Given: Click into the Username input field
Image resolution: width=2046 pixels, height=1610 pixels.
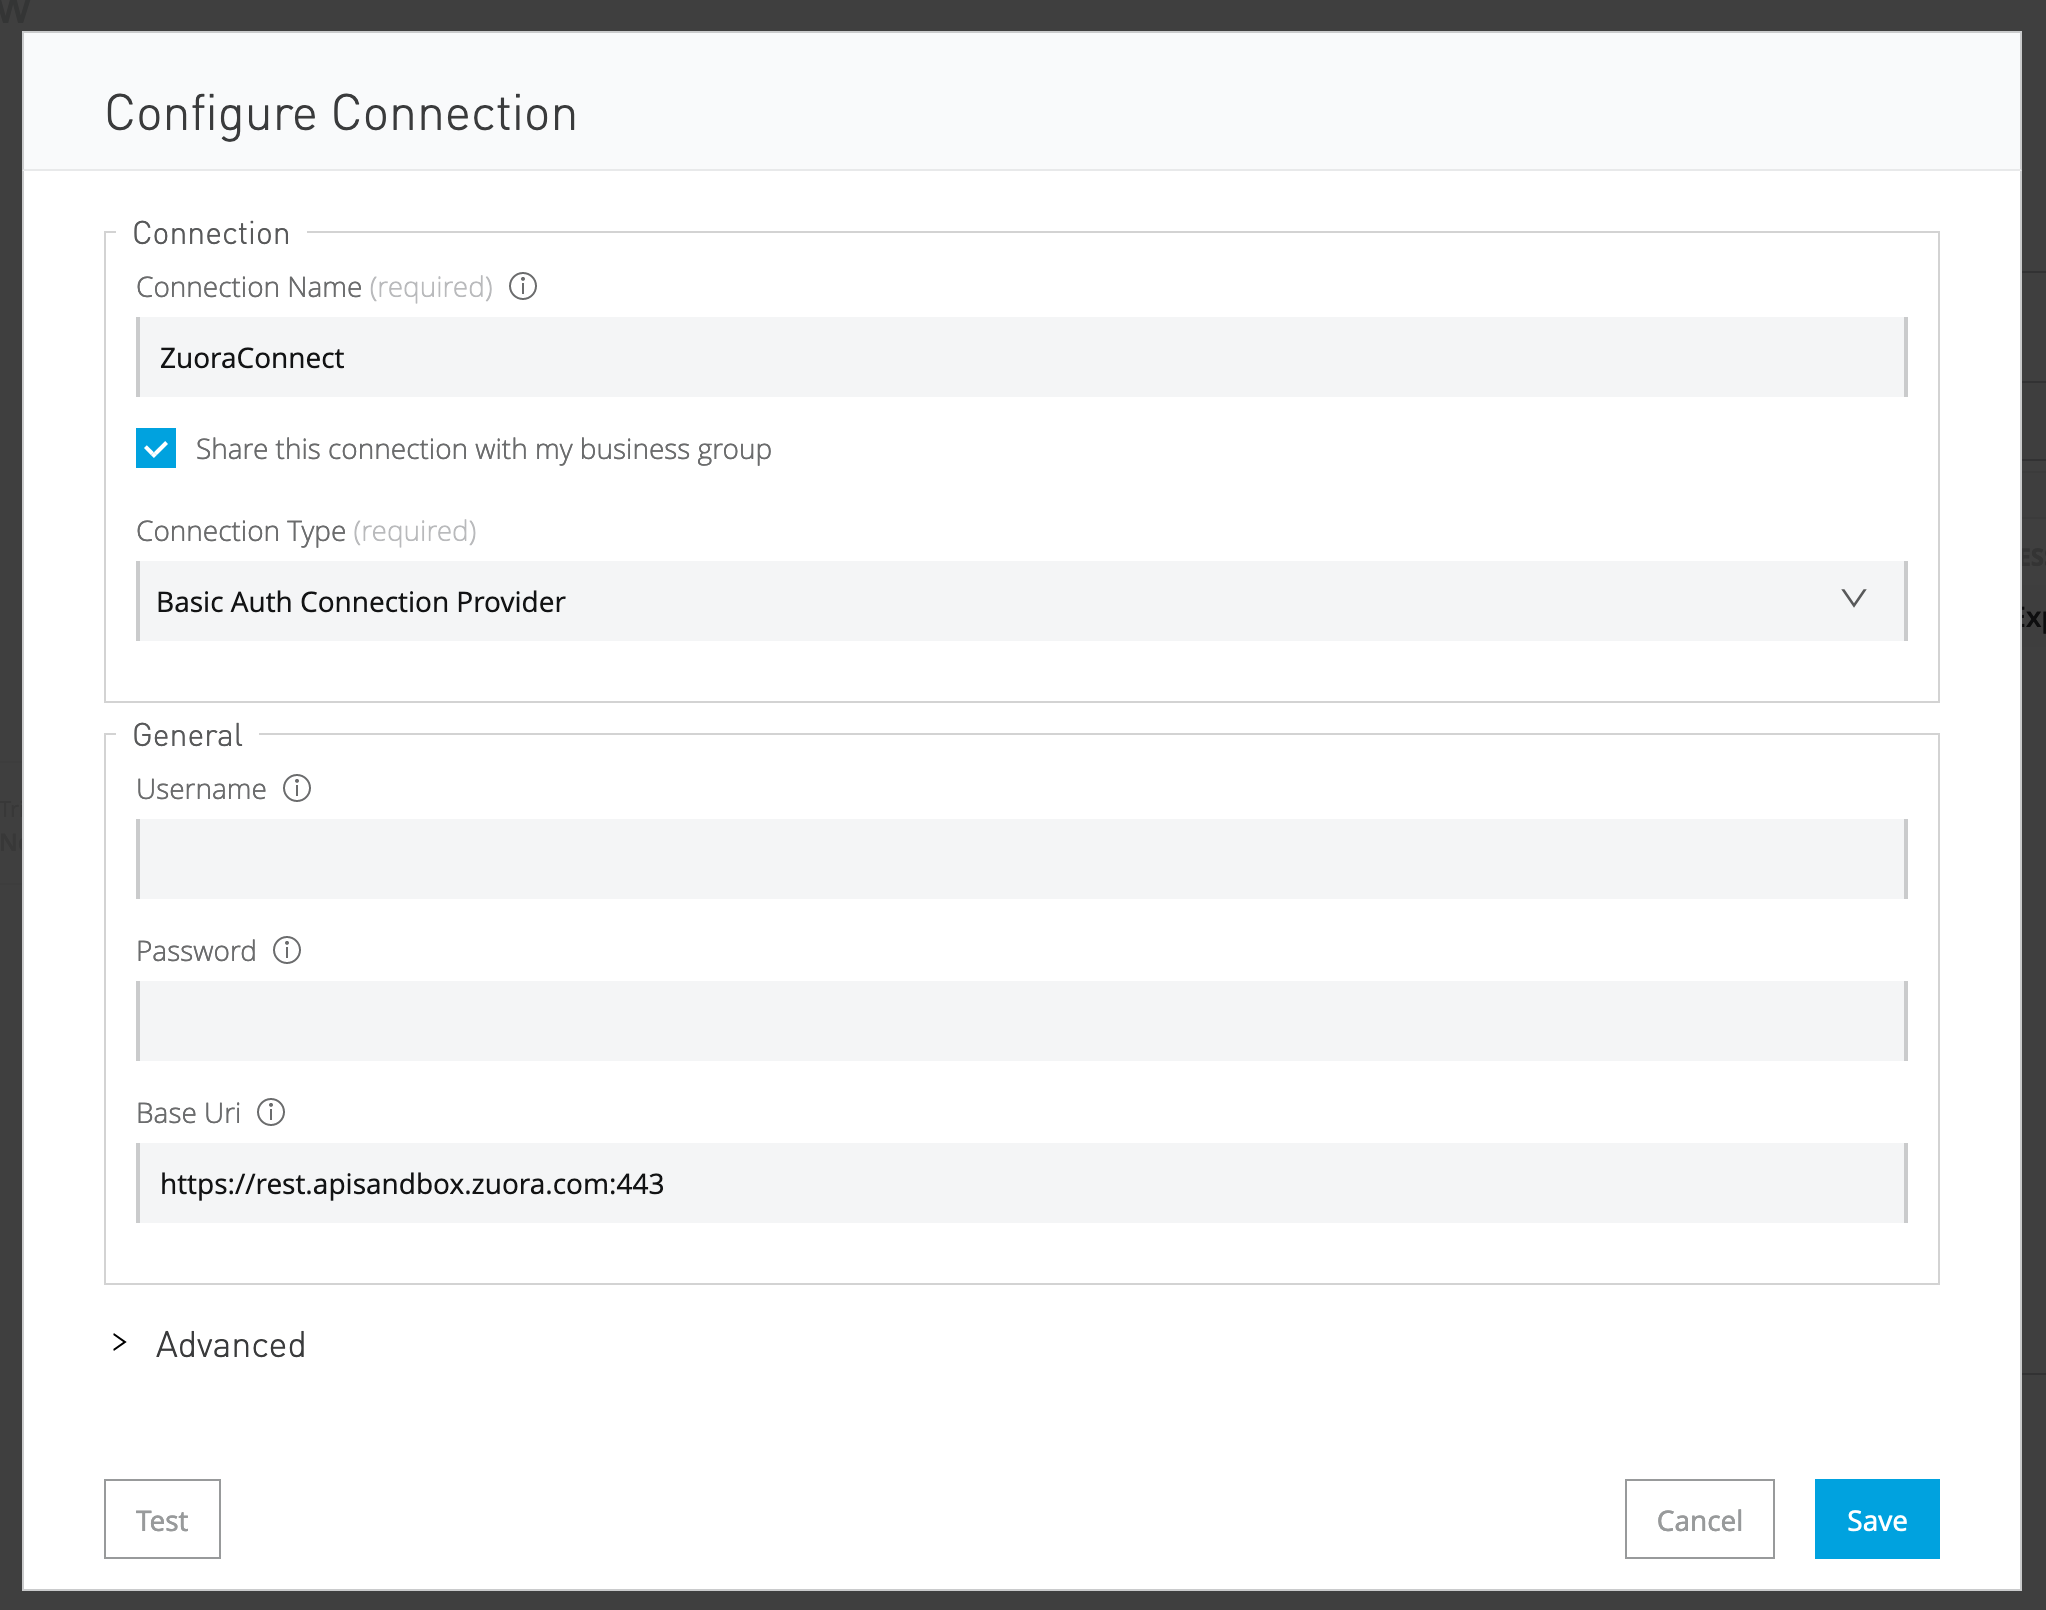Looking at the screenshot, I should [1020, 860].
